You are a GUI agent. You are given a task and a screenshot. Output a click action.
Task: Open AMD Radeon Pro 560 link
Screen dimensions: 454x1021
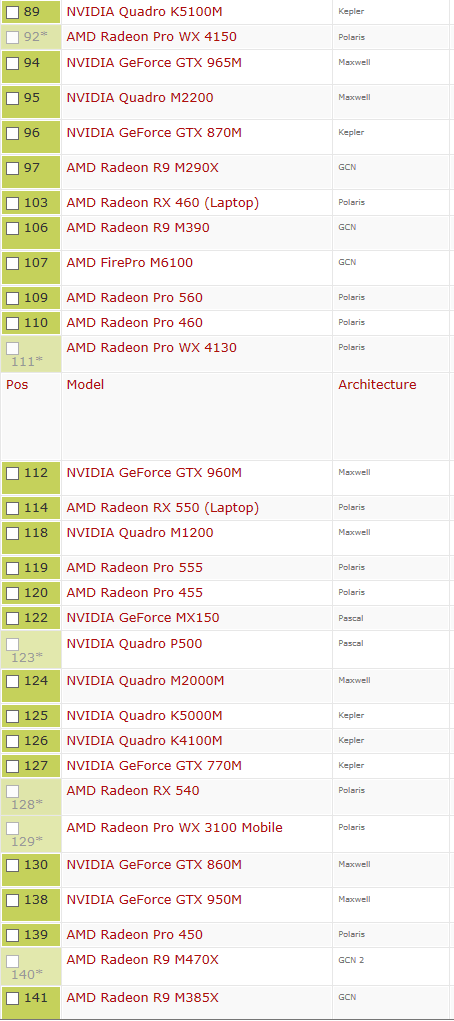[x=134, y=298]
